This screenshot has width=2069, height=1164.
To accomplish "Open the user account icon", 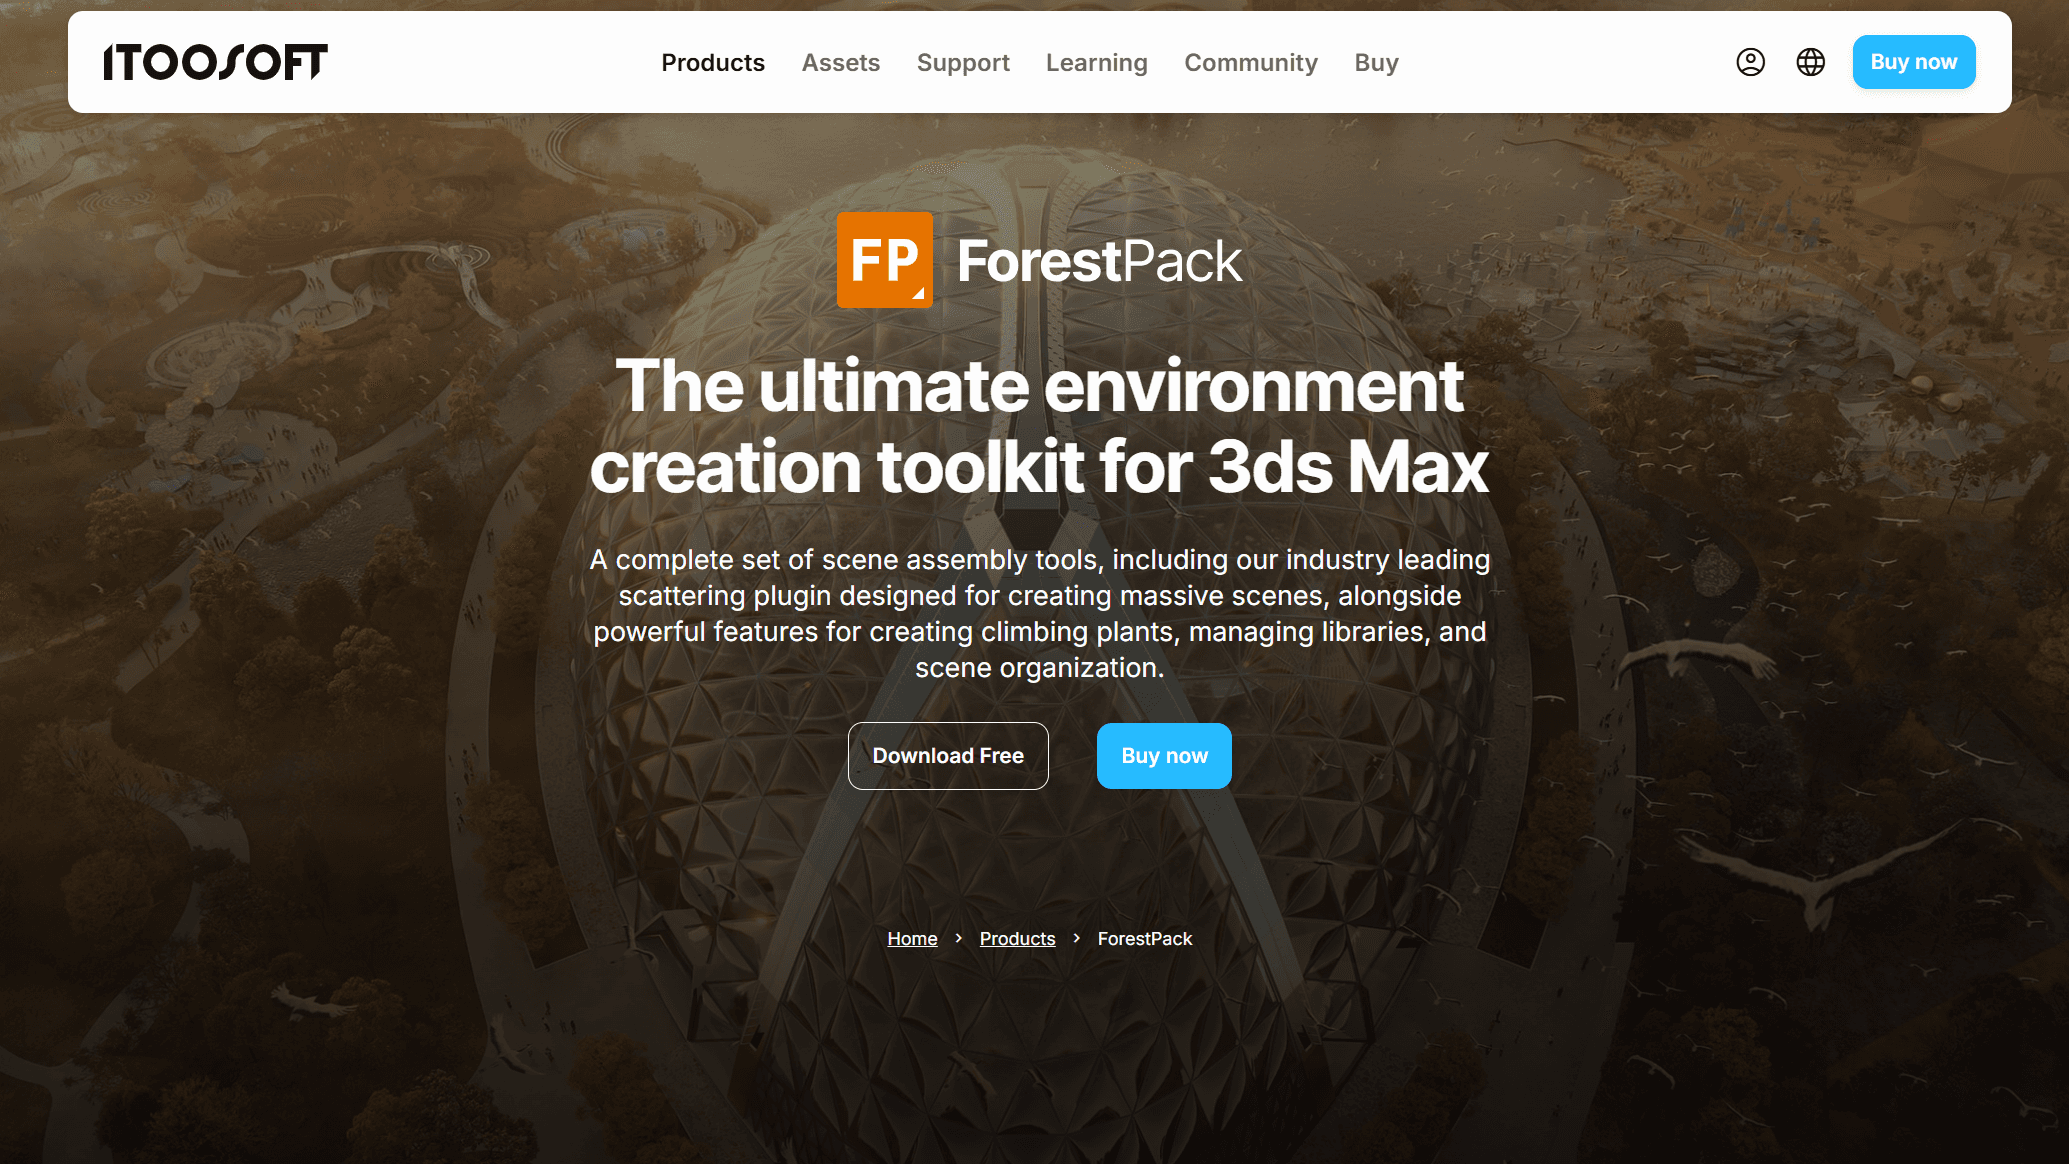I will (x=1750, y=62).
